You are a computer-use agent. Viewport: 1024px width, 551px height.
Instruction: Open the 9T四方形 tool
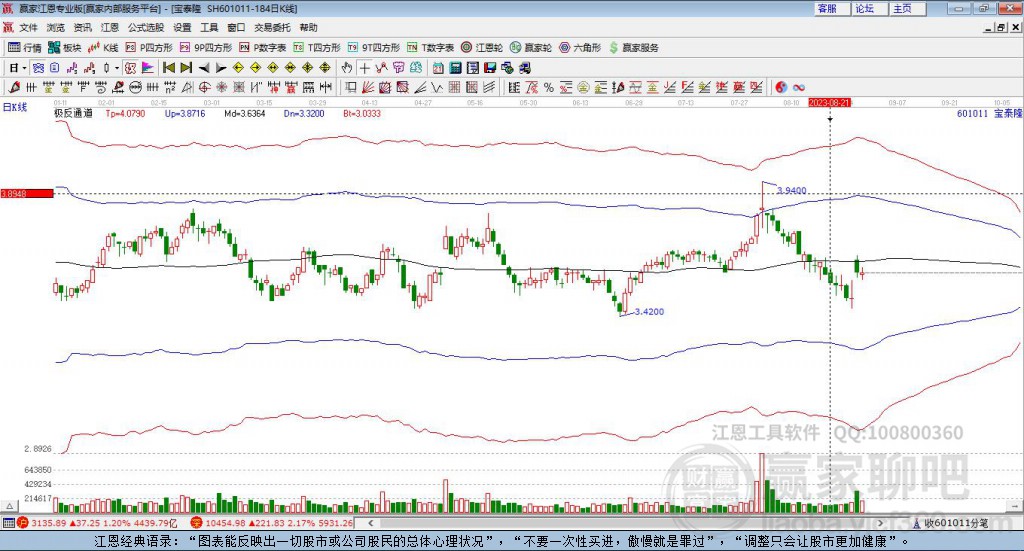tap(374, 48)
